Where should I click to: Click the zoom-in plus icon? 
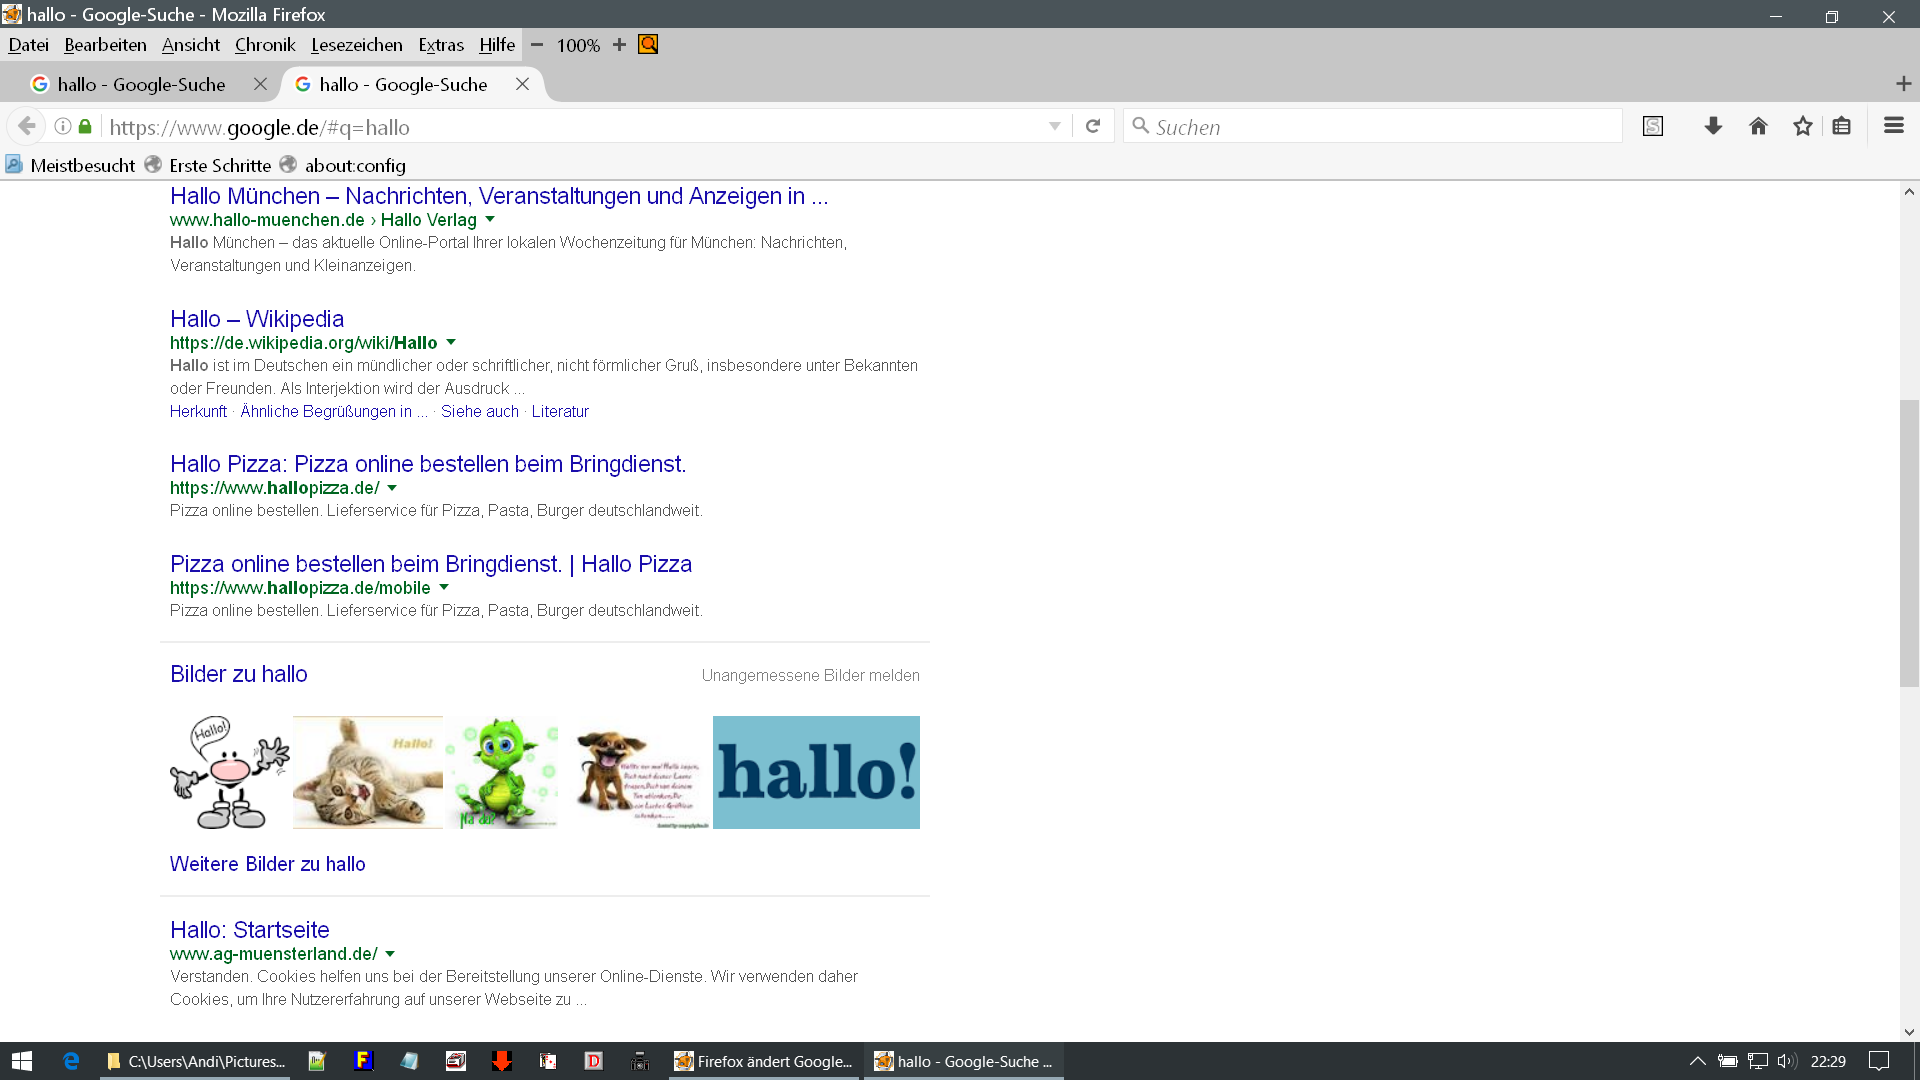point(619,45)
